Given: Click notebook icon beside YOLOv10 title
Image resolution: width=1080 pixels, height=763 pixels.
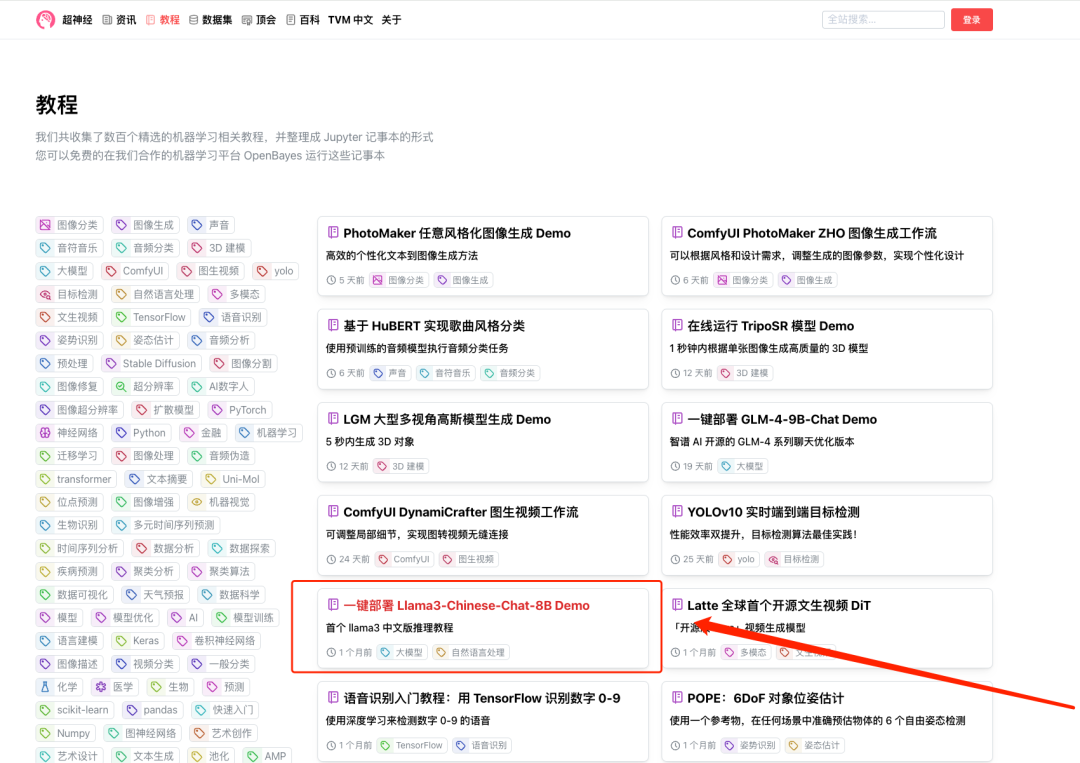Looking at the screenshot, I should coord(677,512).
